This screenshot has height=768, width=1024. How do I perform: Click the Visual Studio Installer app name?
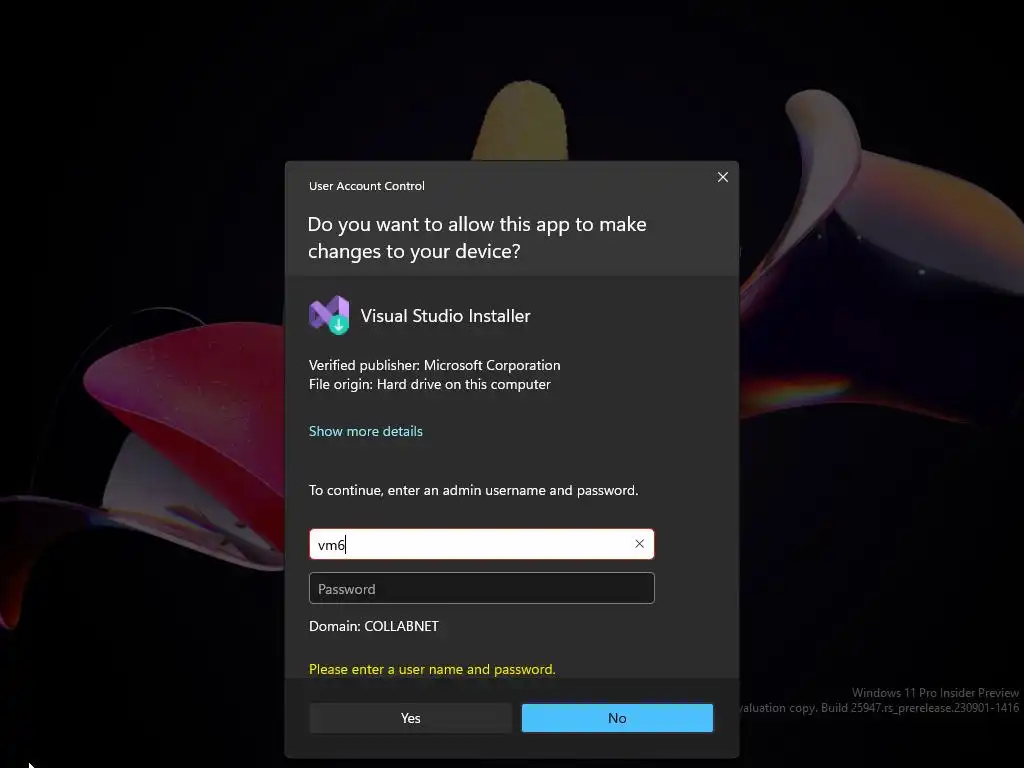click(x=445, y=316)
